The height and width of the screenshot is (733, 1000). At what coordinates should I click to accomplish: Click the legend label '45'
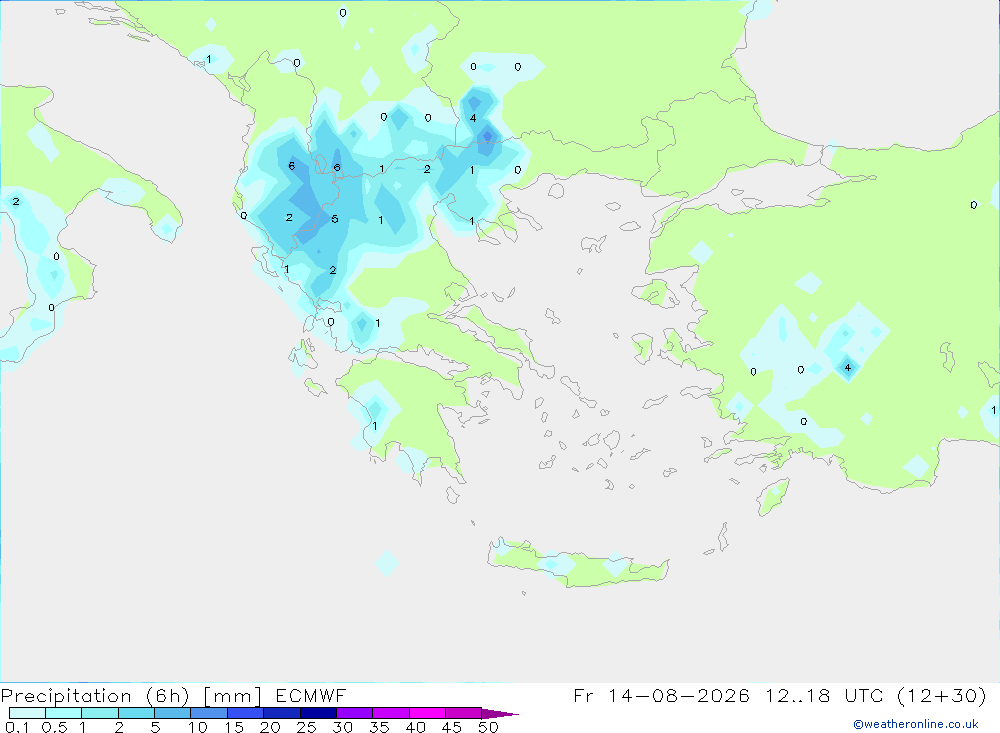coord(452,727)
